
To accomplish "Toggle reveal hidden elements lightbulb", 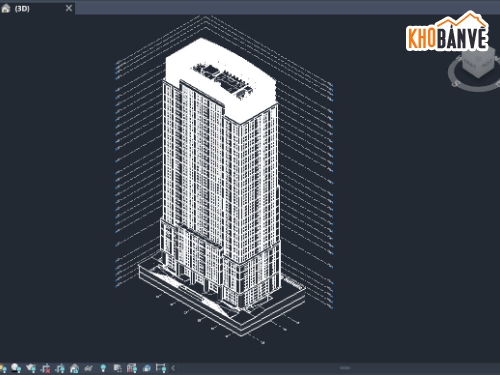I will tap(103, 368).
